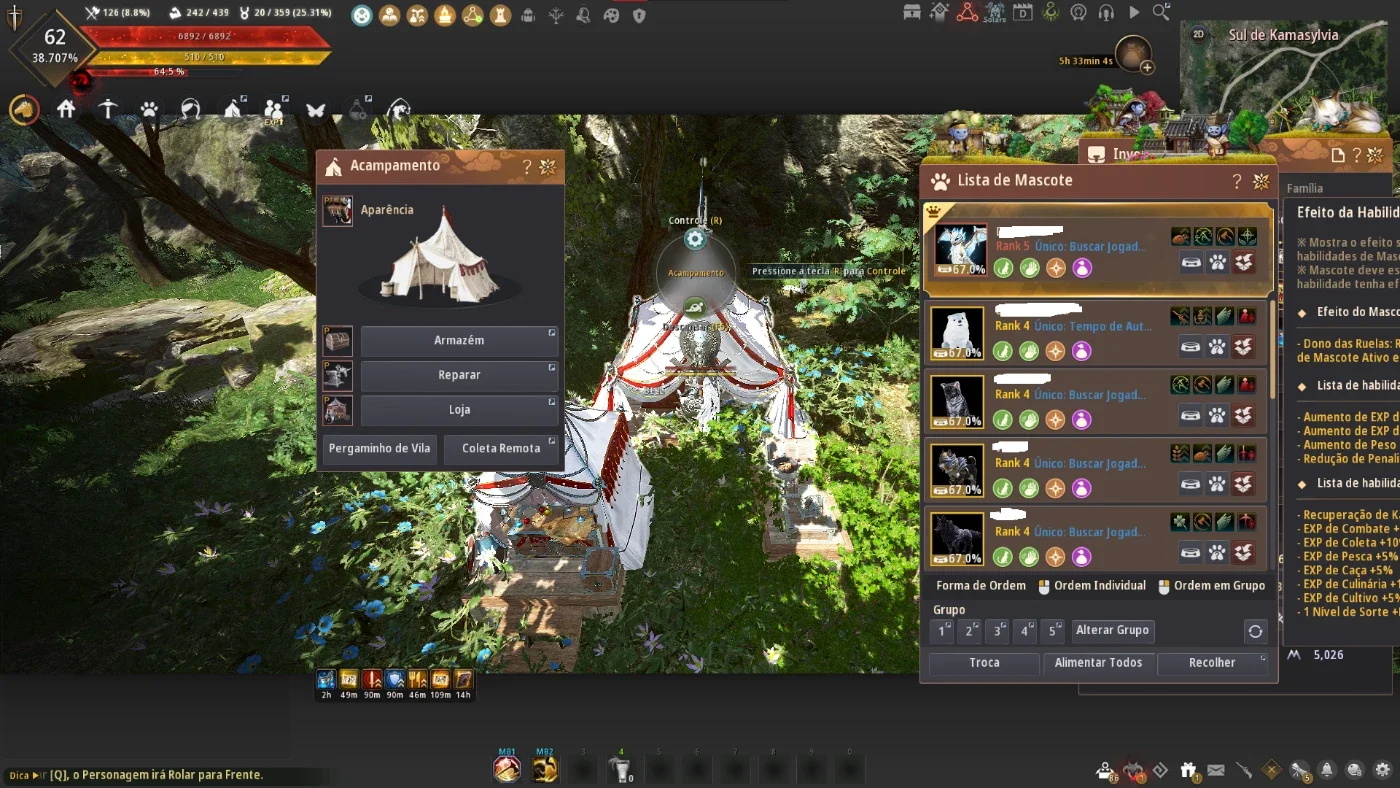Click the Reparar button
The height and width of the screenshot is (788, 1400).
459,375
